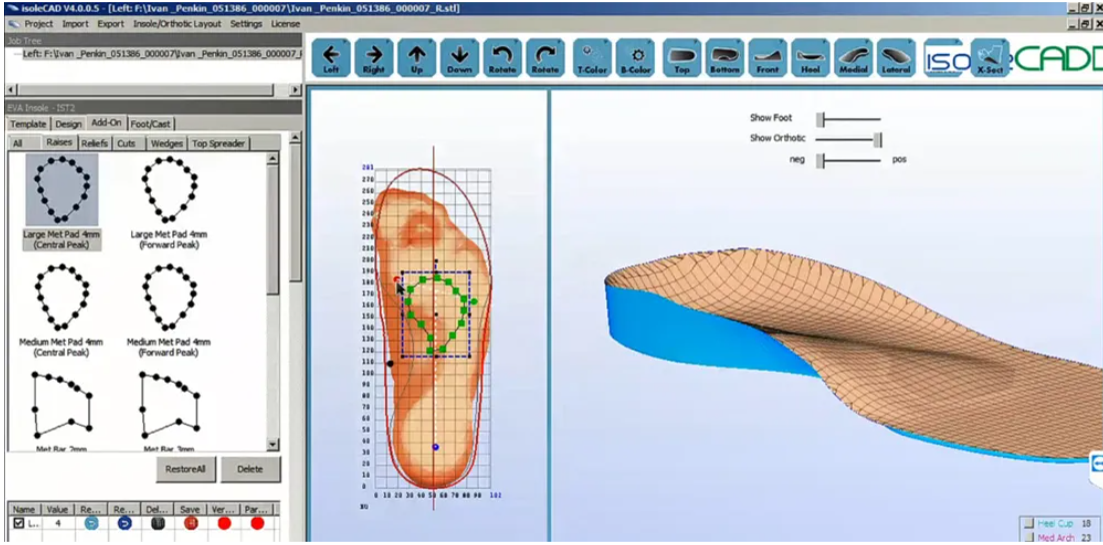
Task: Show the Heel view of the orthotic
Action: coord(810,58)
